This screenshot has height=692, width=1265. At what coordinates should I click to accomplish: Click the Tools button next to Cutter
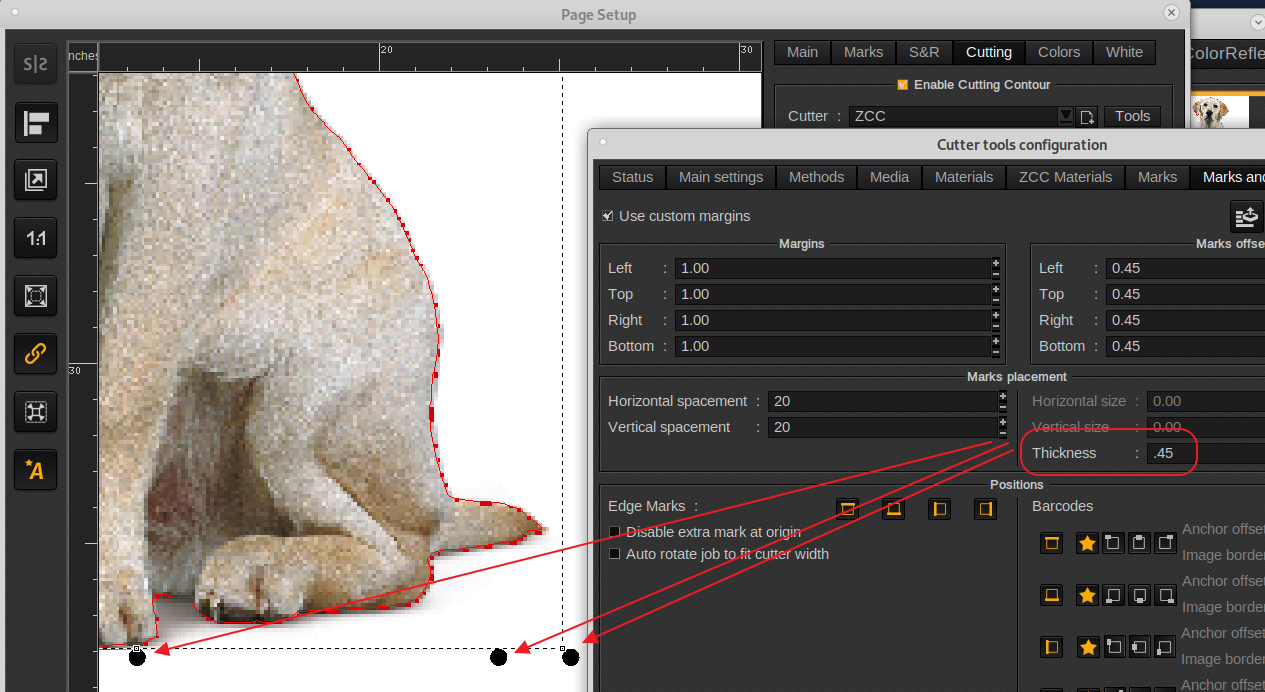[1132, 116]
